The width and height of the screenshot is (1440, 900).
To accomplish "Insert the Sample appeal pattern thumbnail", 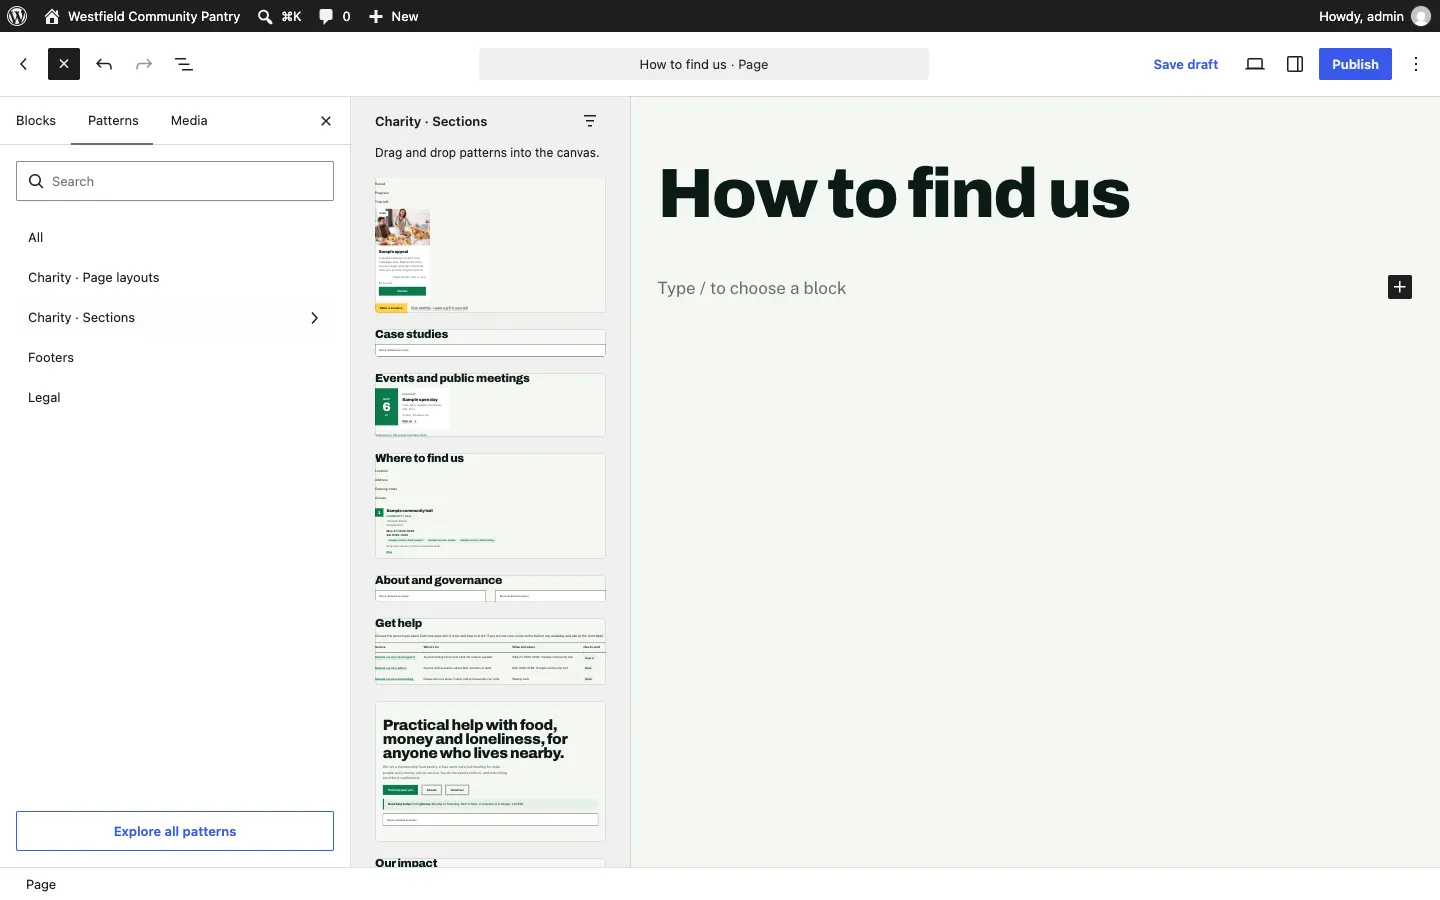I will click(490, 246).
